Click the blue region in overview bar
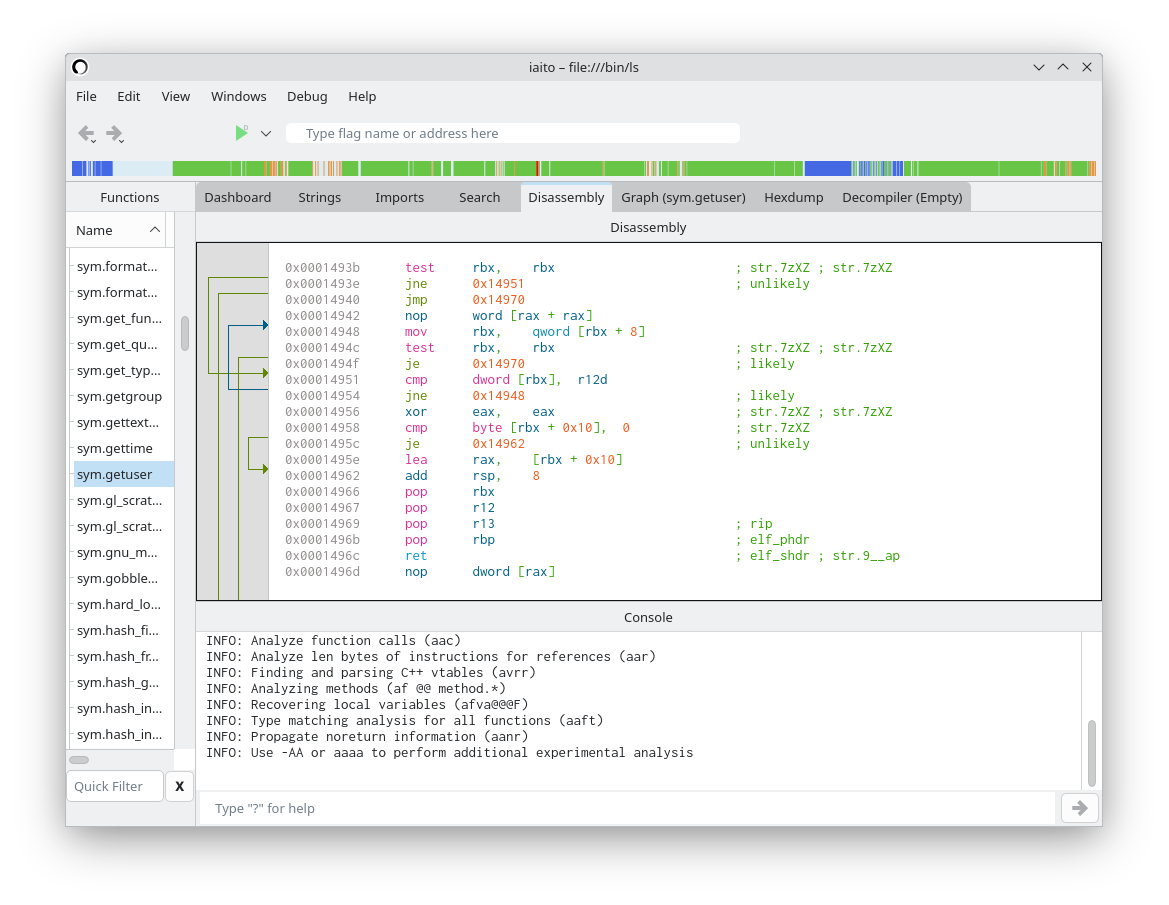1169x905 pixels. pos(827,168)
